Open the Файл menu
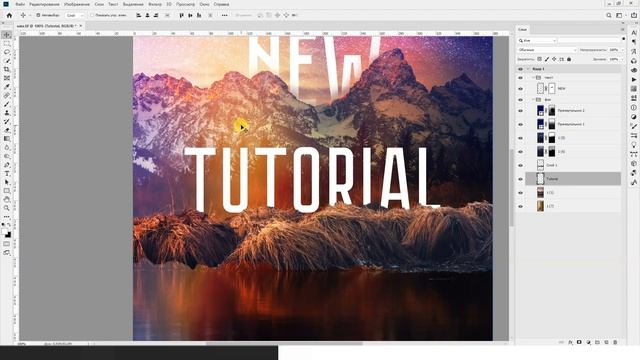This screenshot has width=640, height=360. pyautogui.click(x=20, y=4)
